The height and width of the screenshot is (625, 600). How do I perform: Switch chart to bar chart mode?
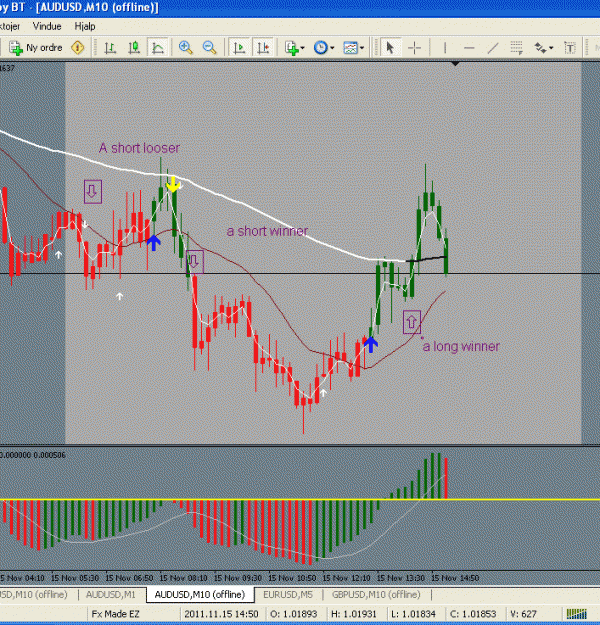click(110, 48)
